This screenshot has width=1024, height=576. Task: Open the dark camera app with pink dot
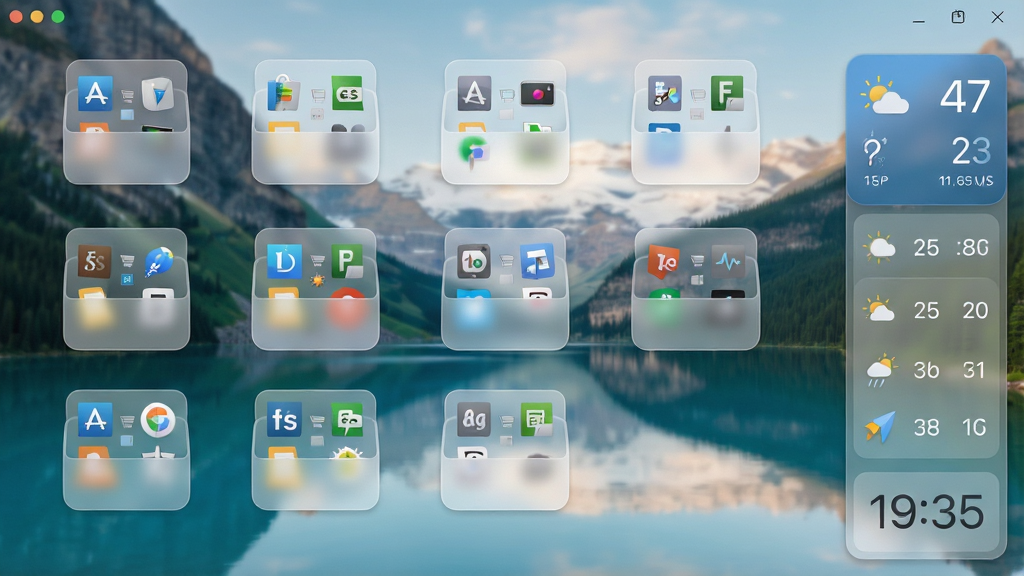[x=537, y=94]
